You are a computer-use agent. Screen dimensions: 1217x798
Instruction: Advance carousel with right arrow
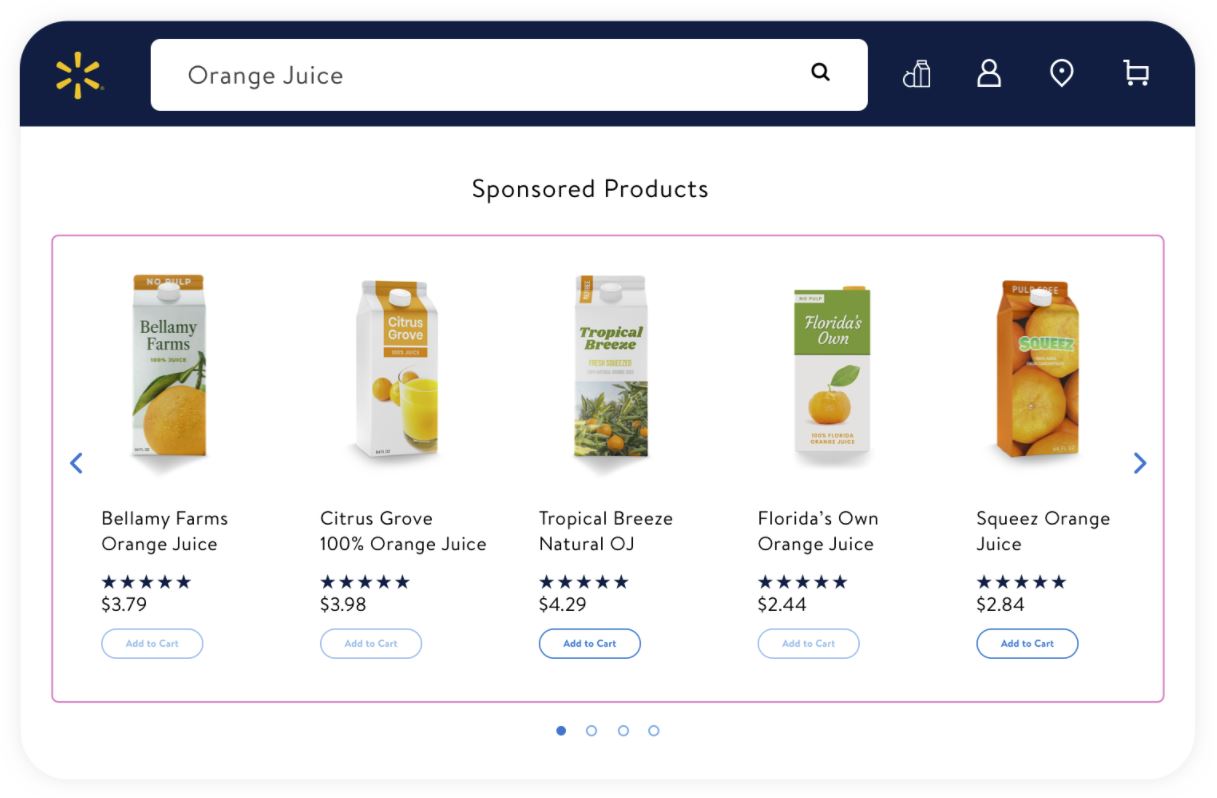[x=1139, y=463]
